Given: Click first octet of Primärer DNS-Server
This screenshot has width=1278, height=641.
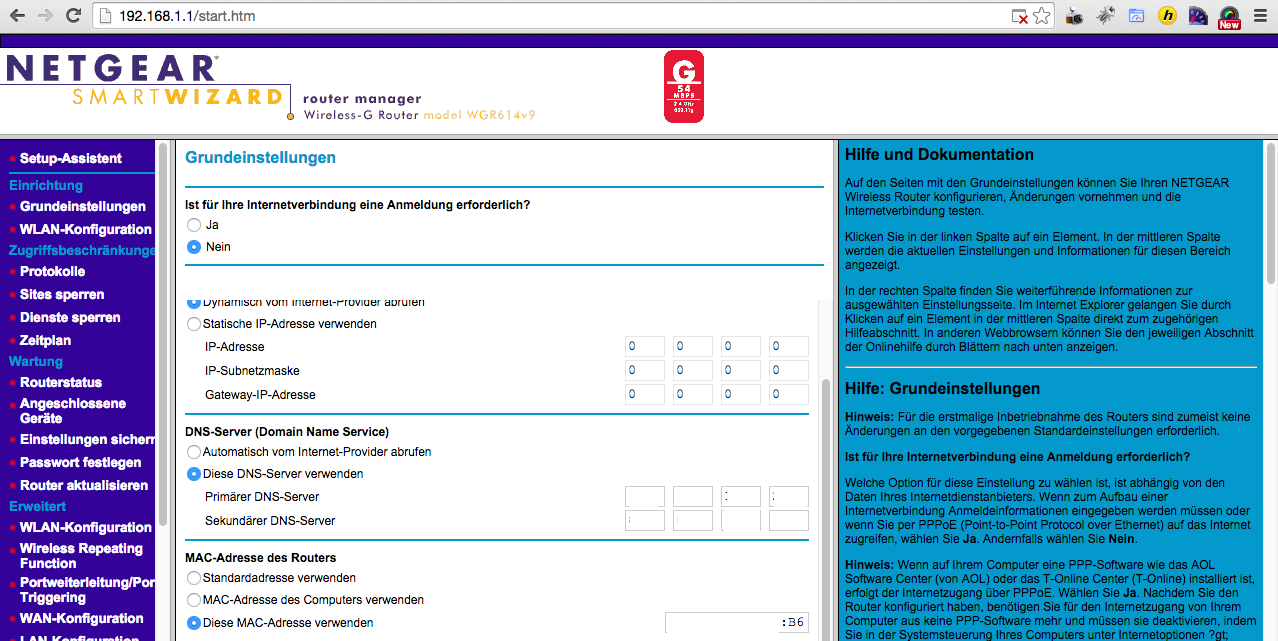Looking at the screenshot, I should [645, 497].
